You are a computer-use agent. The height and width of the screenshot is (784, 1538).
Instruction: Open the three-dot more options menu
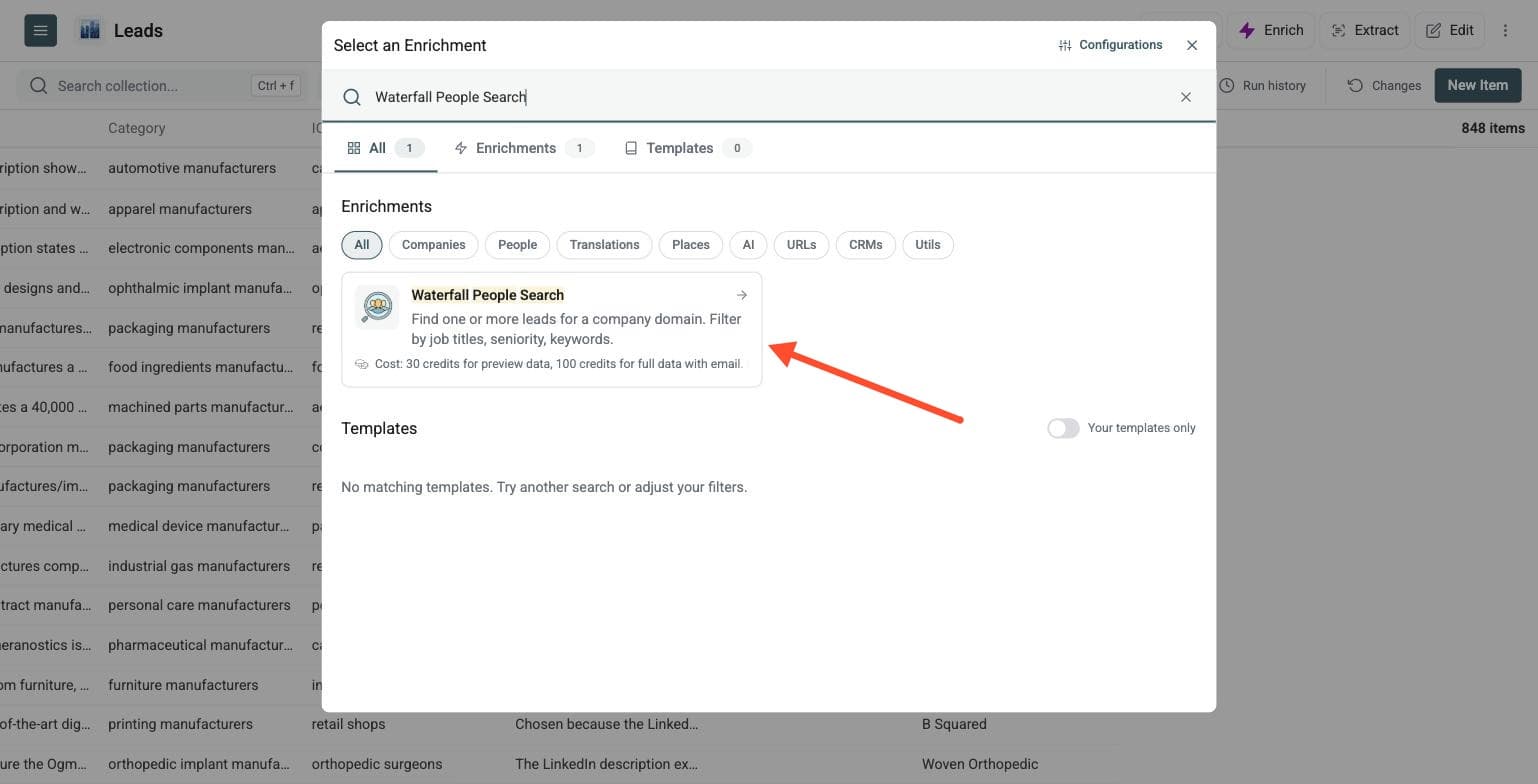coord(1505,30)
